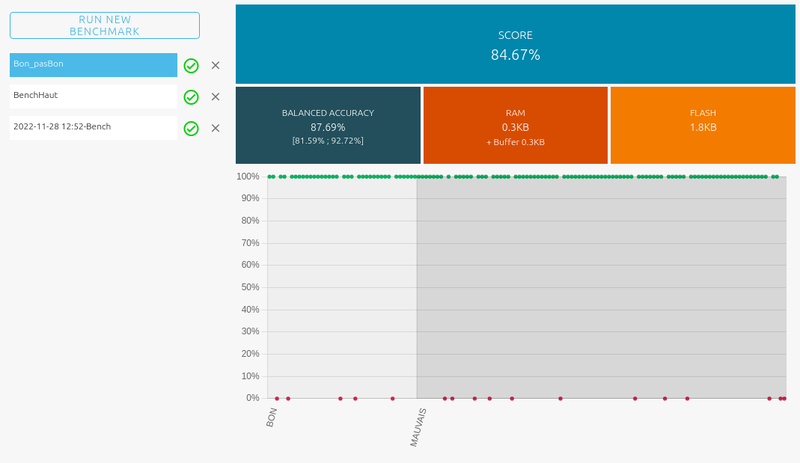Delete the Bon_pasBon benchmark with X icon
The image size is (800, 463).
[215, 66]
